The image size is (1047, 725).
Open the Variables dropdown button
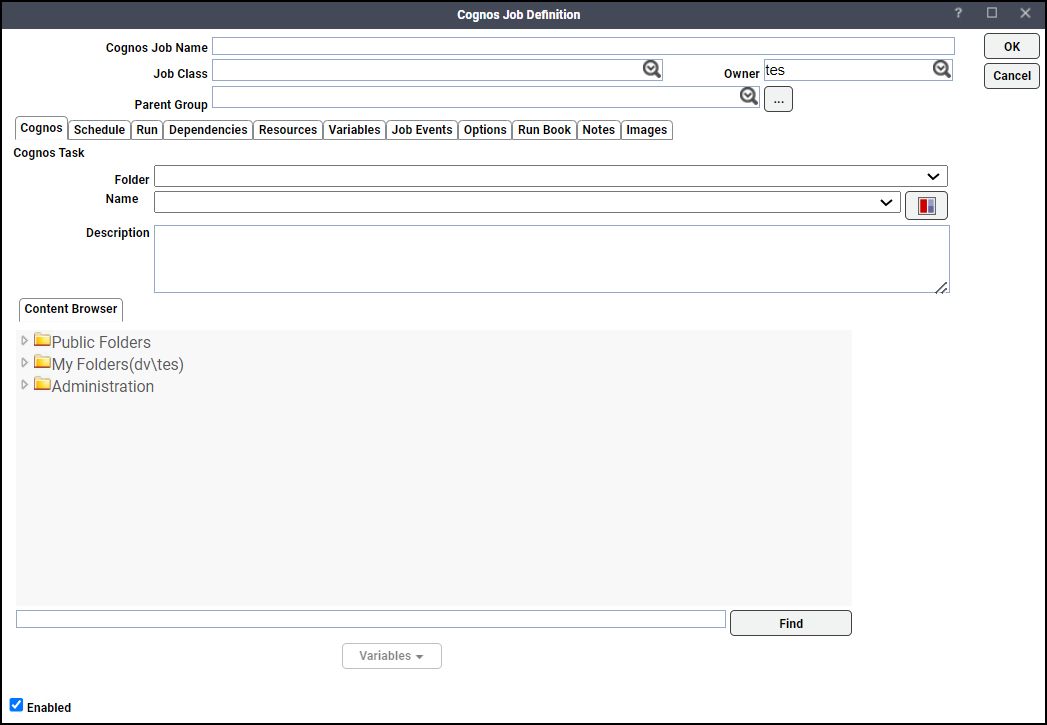point(392,656)
